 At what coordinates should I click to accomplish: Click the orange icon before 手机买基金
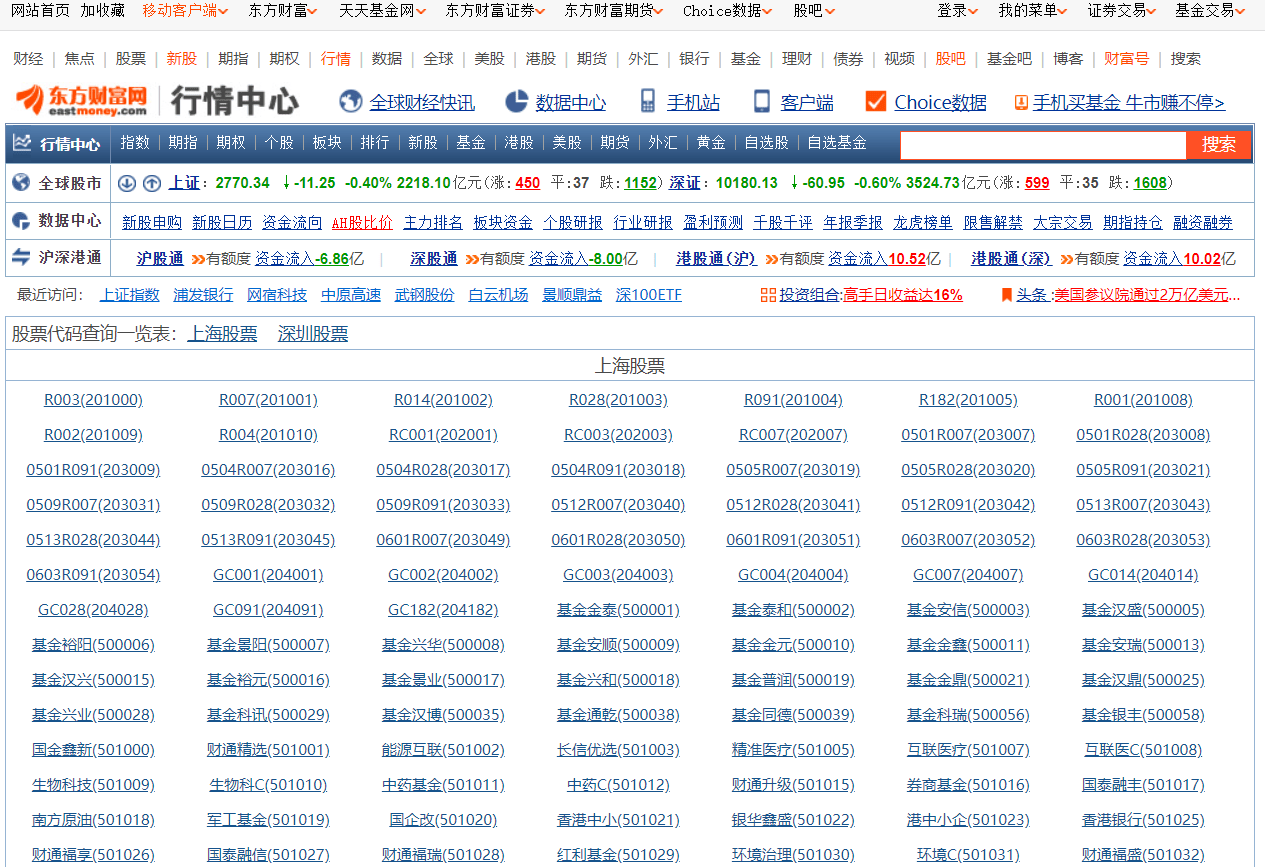(1021, 102)
